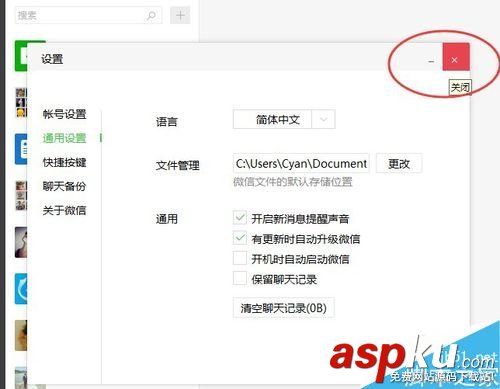The width and height of the screenshot is (500, 389).
Task: Open the 简体中文 language dropdown
Action: click(x=284, y=119)
